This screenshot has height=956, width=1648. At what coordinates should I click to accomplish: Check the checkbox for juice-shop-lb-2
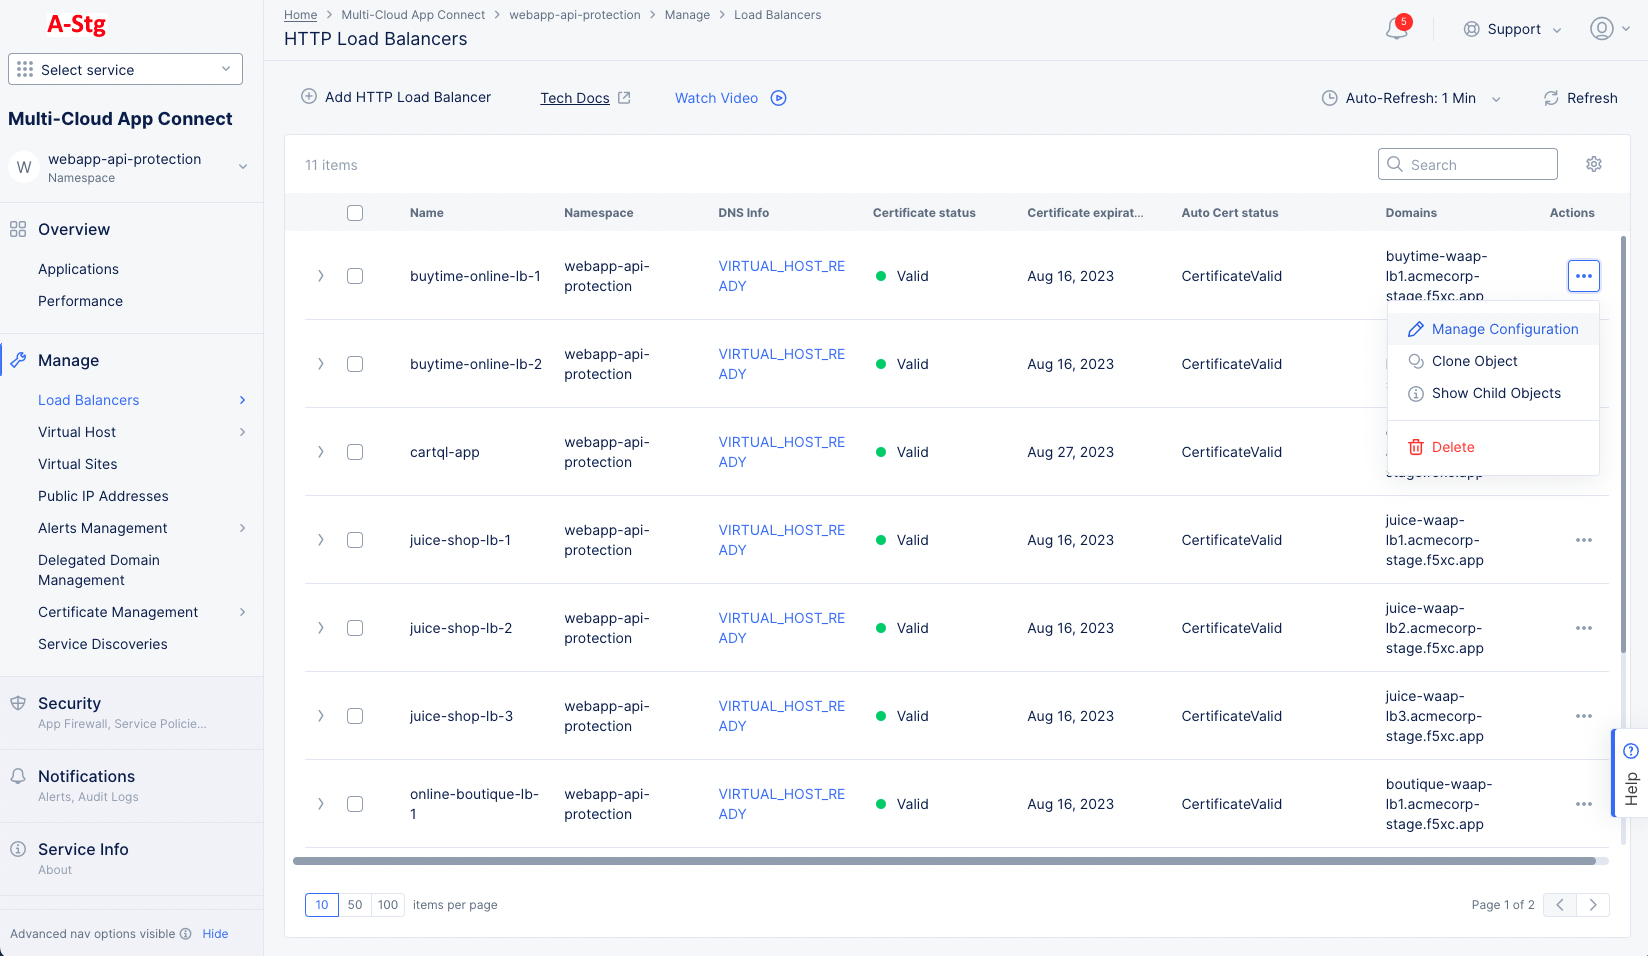(355, 628)
